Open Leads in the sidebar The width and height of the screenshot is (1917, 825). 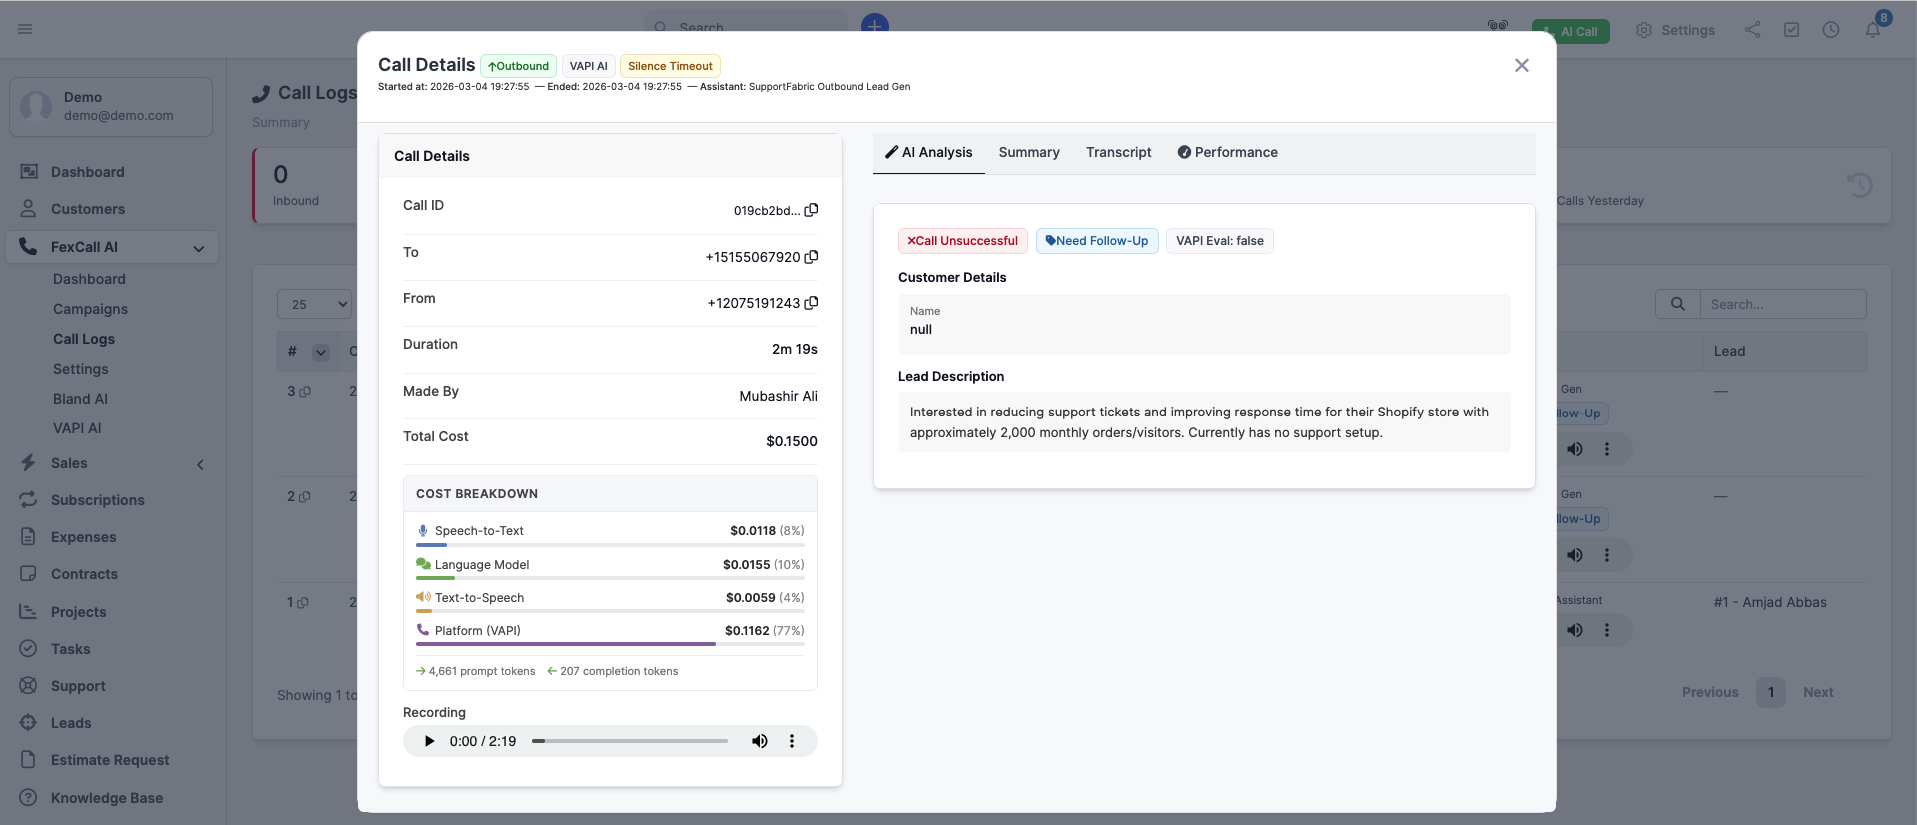click(71, 723)
